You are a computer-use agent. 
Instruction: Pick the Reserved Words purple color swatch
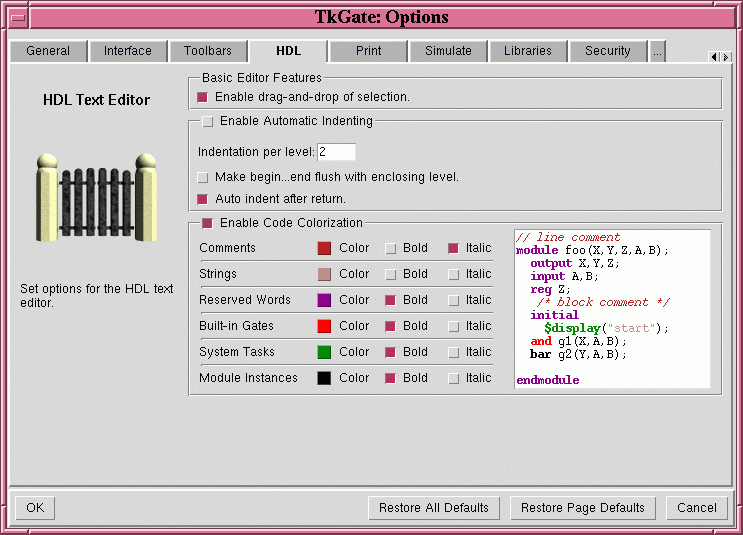point(324,300)
